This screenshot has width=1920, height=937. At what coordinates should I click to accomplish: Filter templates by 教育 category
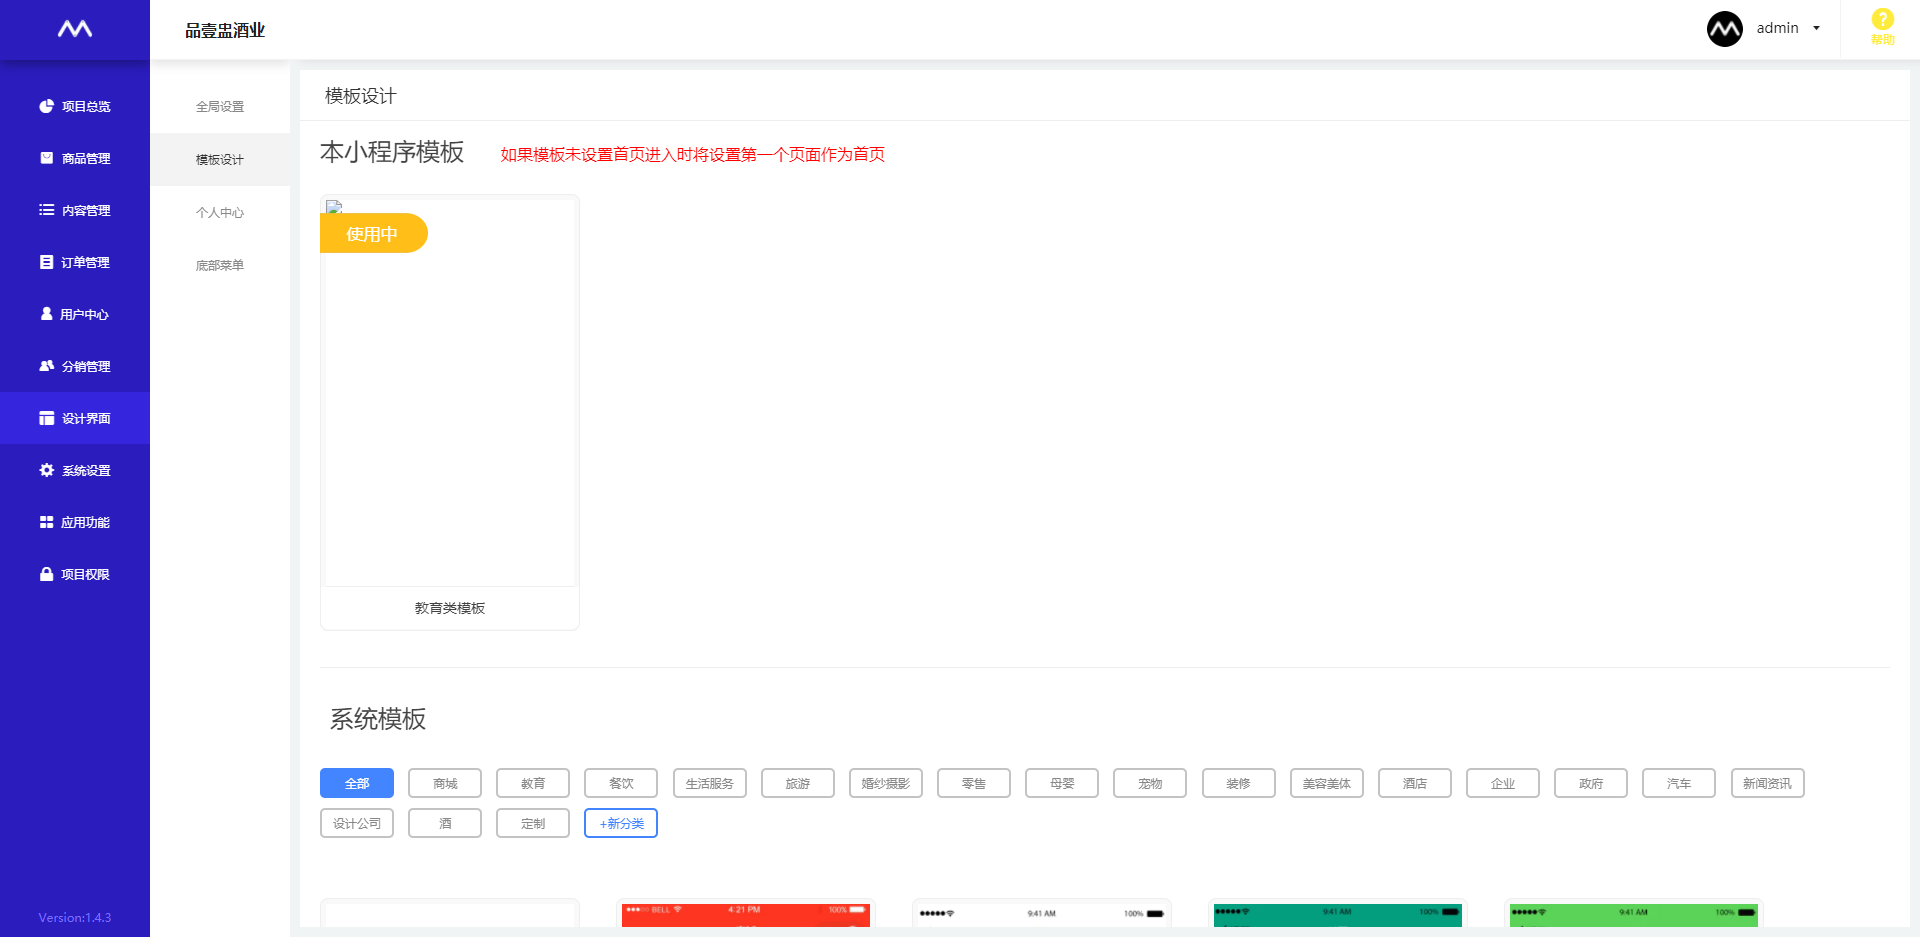click(533, 783)
